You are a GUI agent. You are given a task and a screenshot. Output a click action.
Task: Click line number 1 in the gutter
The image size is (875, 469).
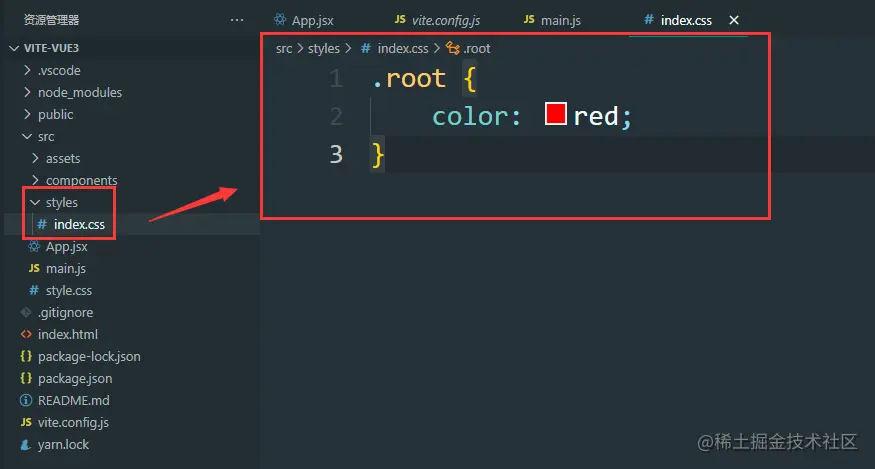[x=336, y=79]
